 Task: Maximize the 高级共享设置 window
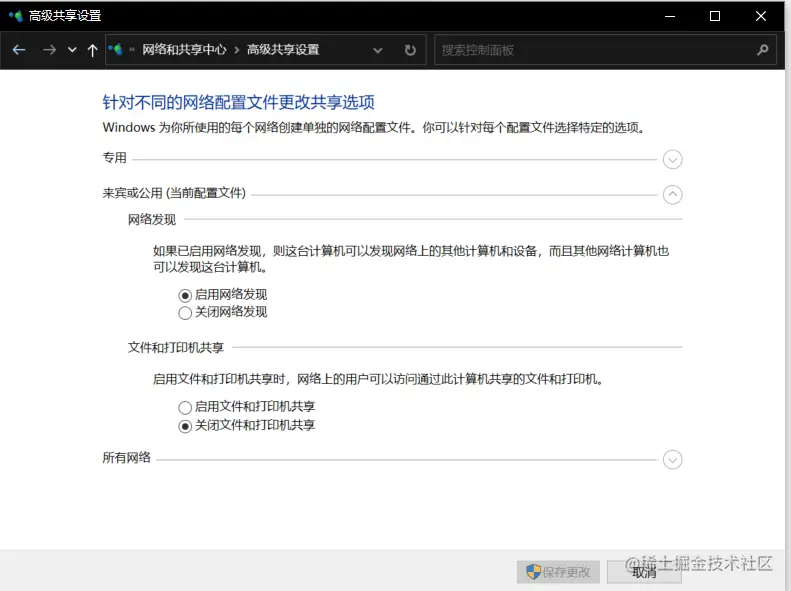(x=715, y=16)
